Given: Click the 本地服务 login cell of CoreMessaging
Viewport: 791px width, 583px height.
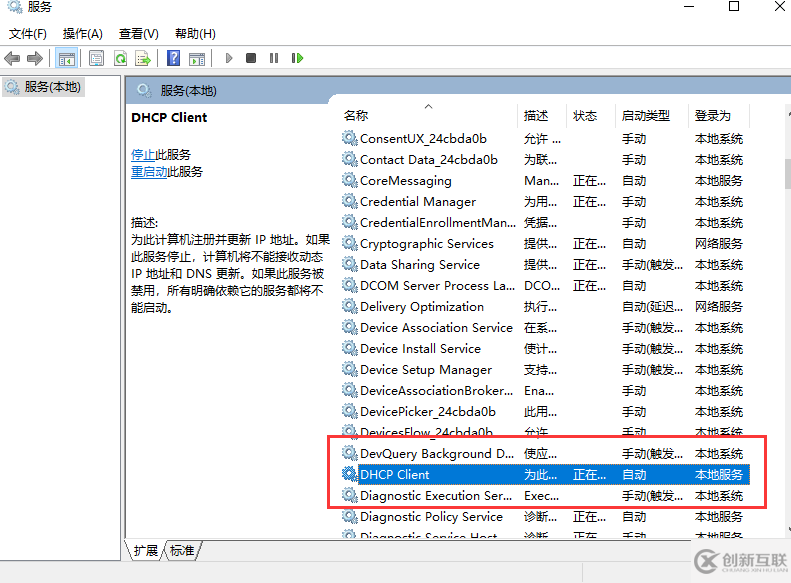Looking at the screenshot, I should point(718,181).
